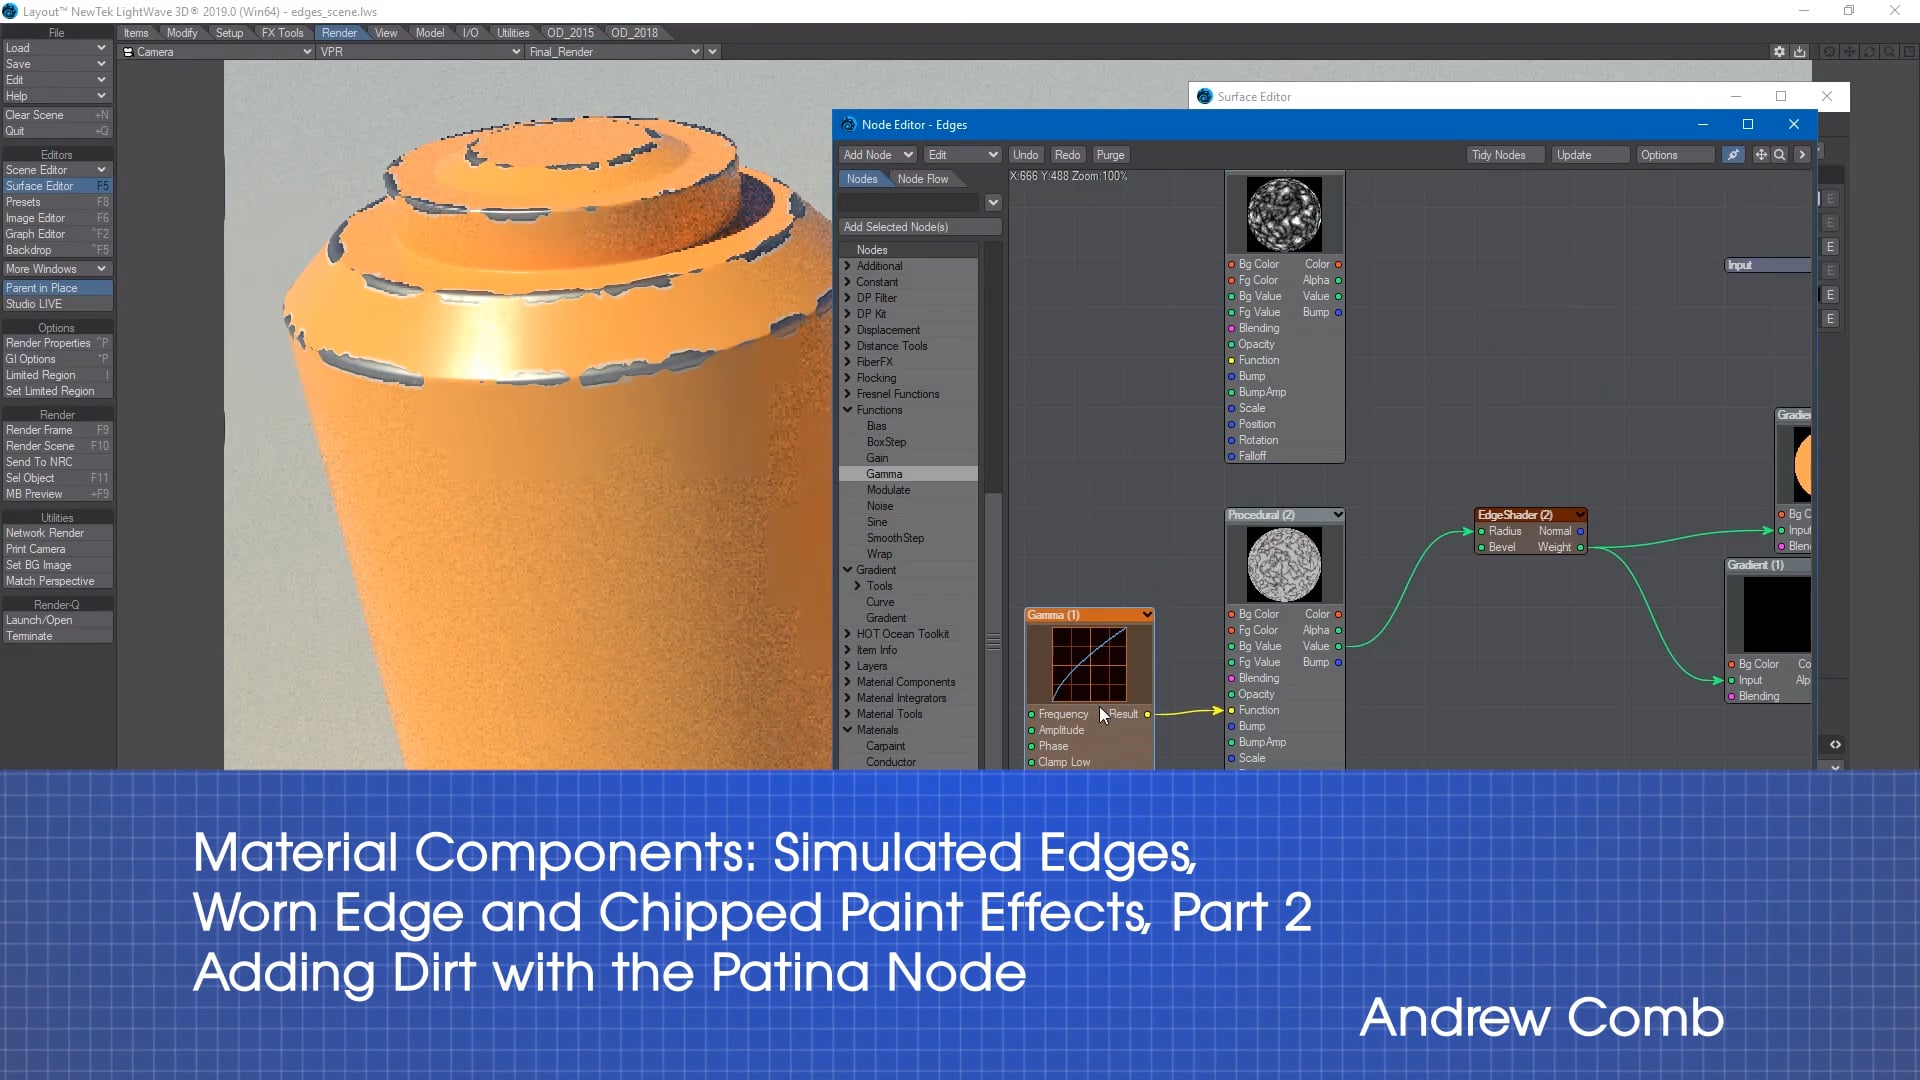Expand the Material Tools category
The width and height of the screenshot is (1920, 1080).
[x=848, y=714]
